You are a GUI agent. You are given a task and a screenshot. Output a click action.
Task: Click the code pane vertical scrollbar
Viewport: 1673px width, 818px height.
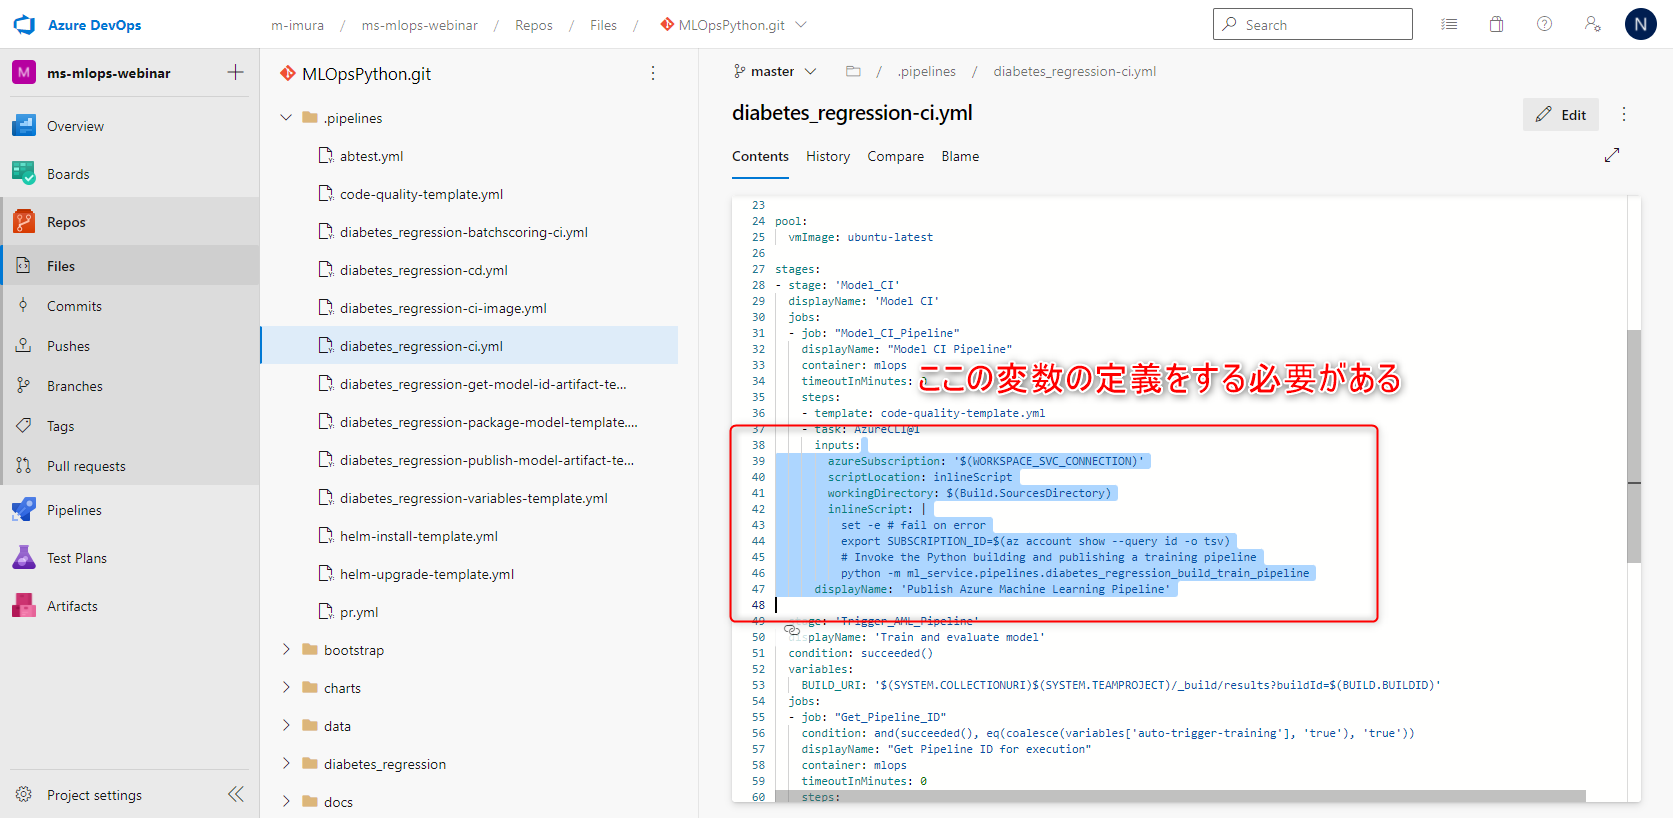click(1634, 447)
